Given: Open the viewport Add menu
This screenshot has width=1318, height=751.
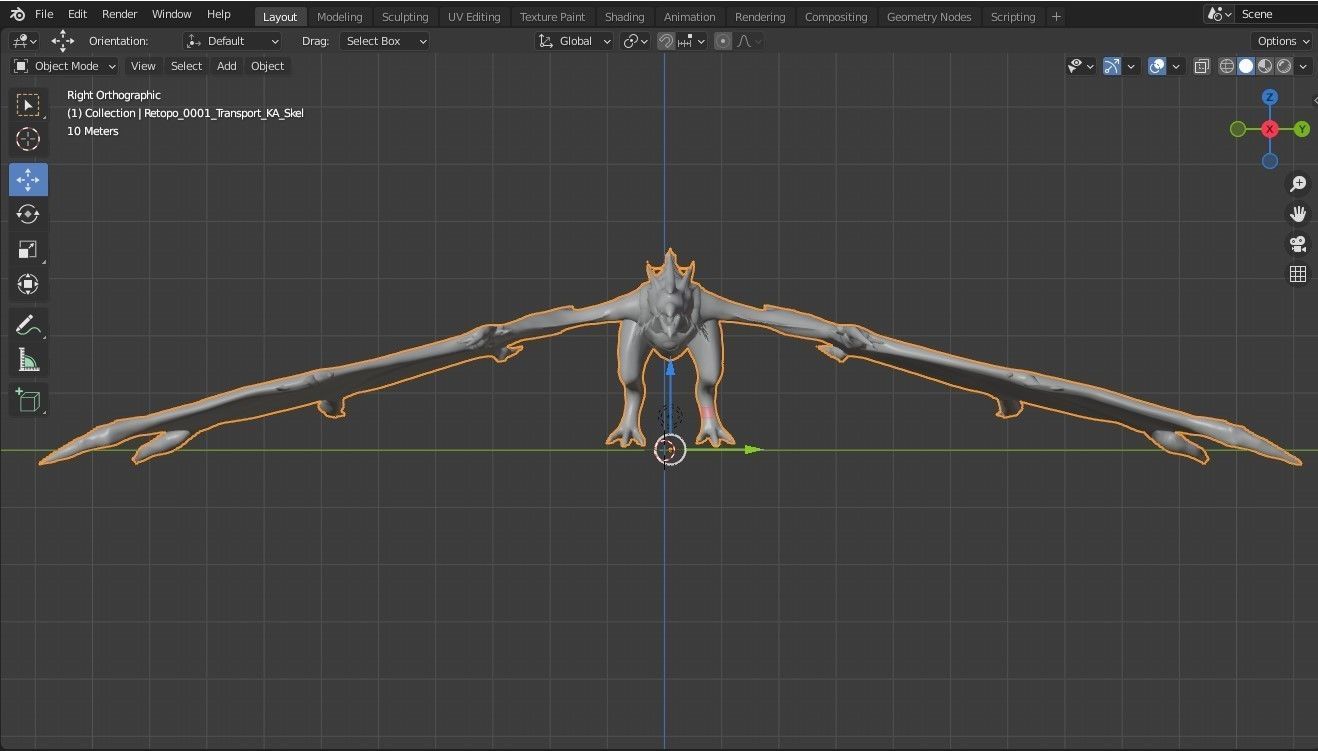Looking at the screenshot, I should [x=227, y=66].
